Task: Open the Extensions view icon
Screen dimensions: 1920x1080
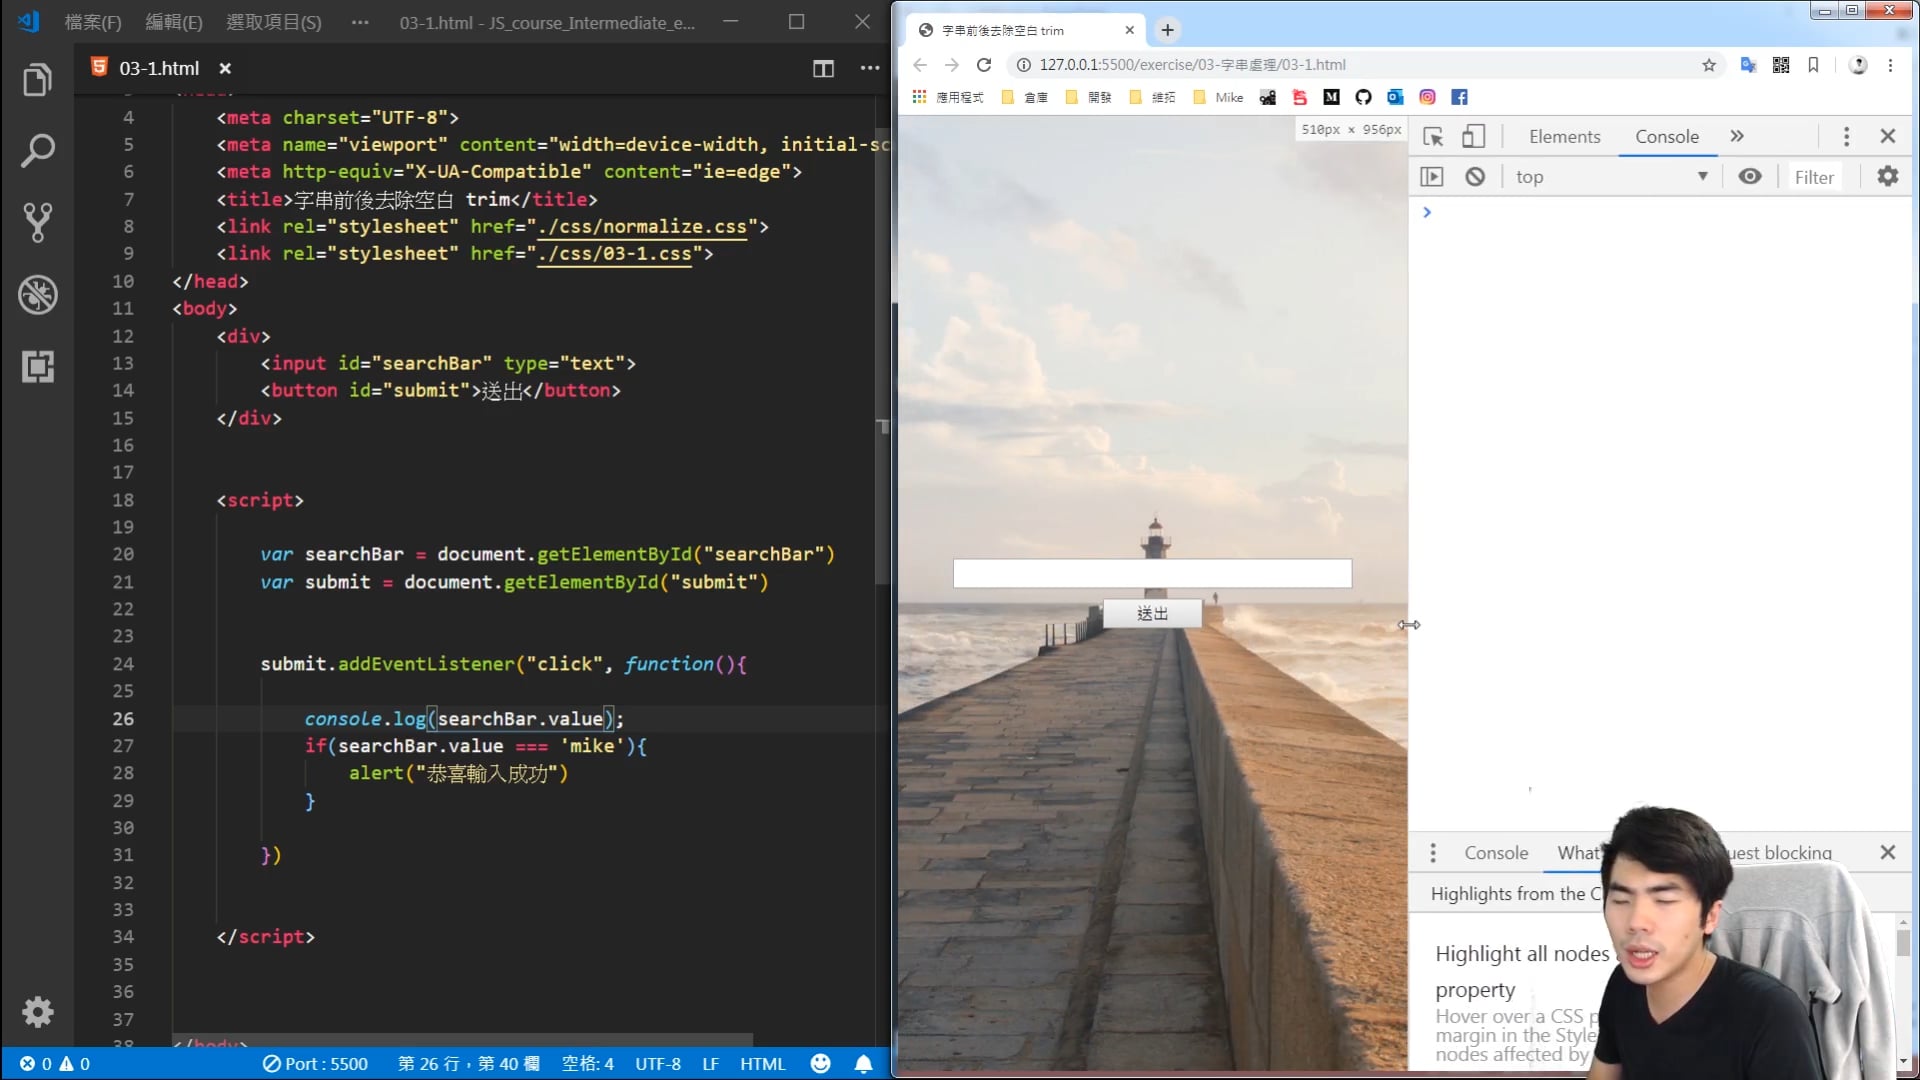Action: pos(37,367)
